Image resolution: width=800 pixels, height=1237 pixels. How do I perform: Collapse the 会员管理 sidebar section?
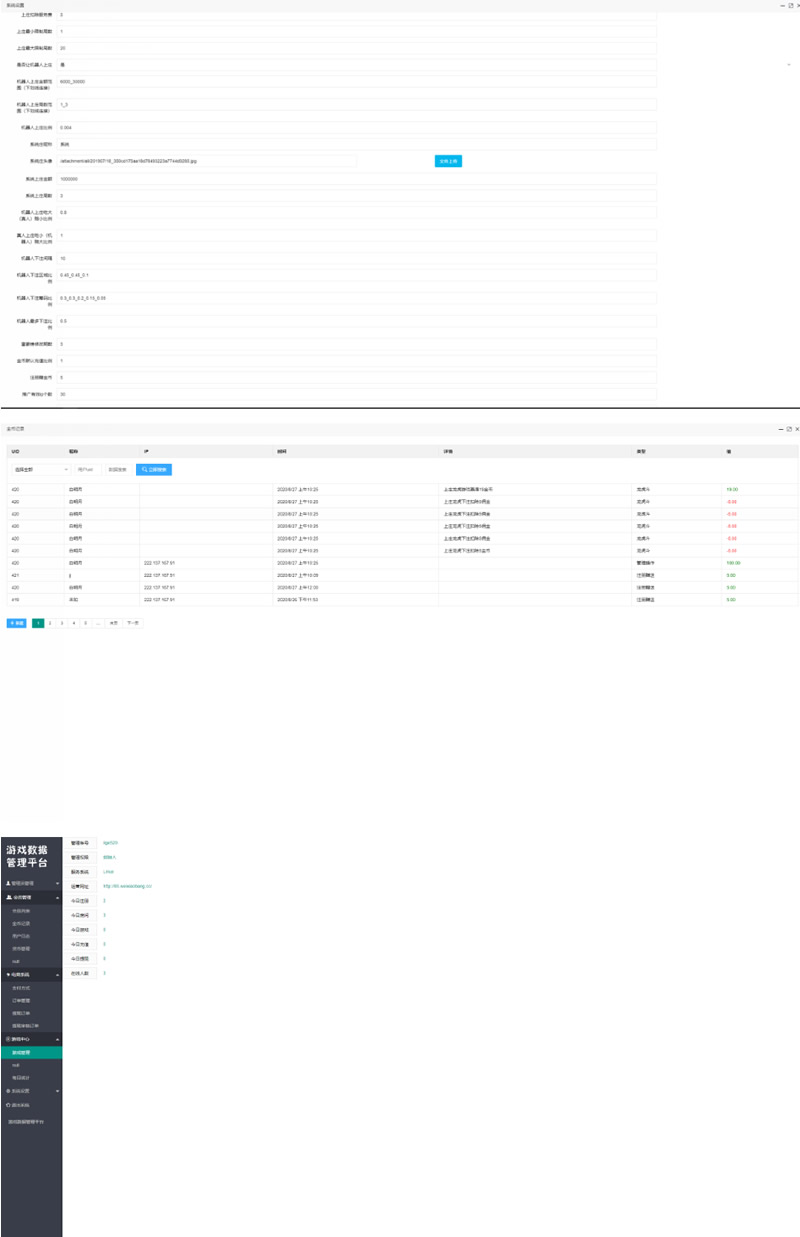58,897
